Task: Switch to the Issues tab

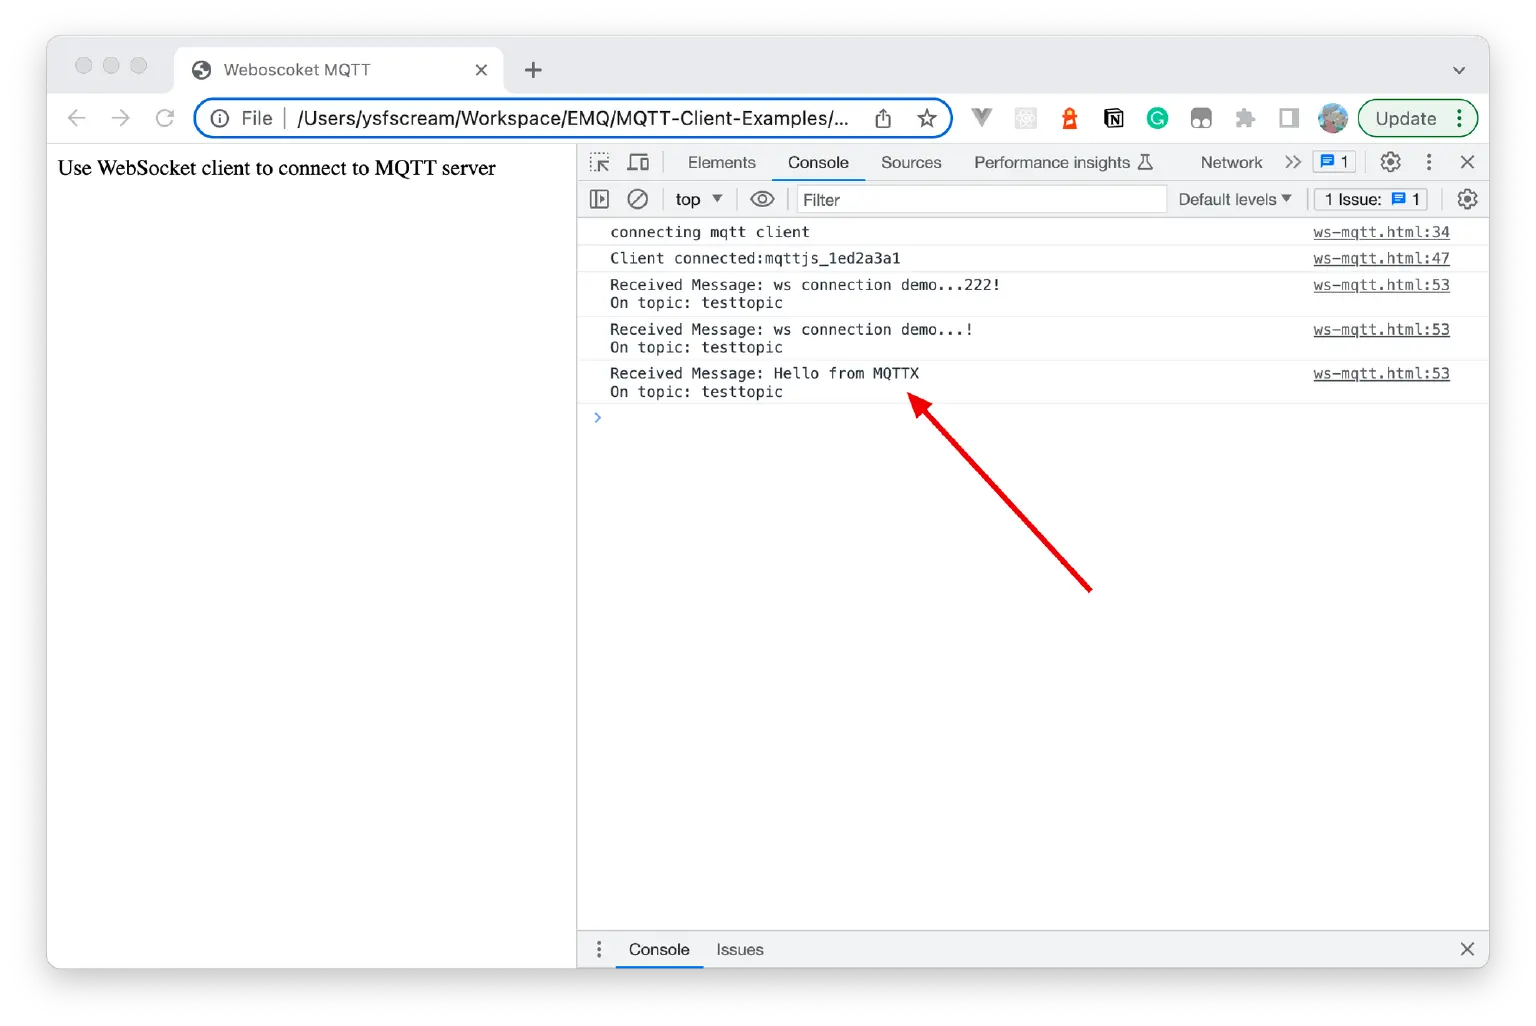Action: (x=739, y=949)
